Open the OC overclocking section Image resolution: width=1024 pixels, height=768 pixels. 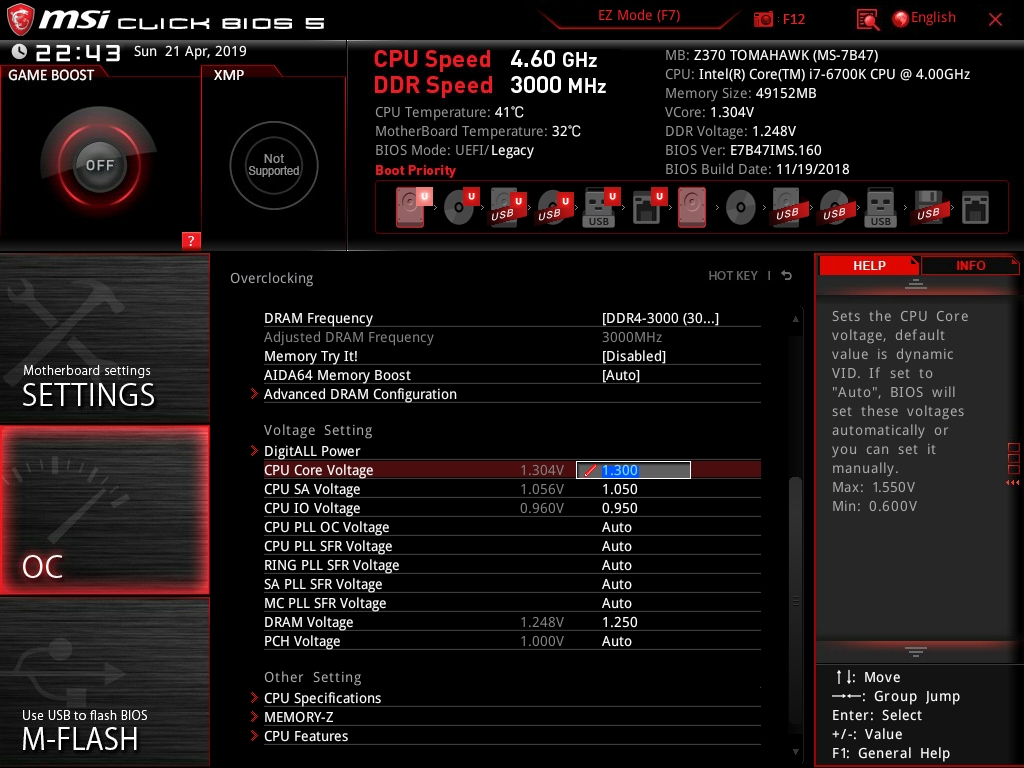coord(104,510)
